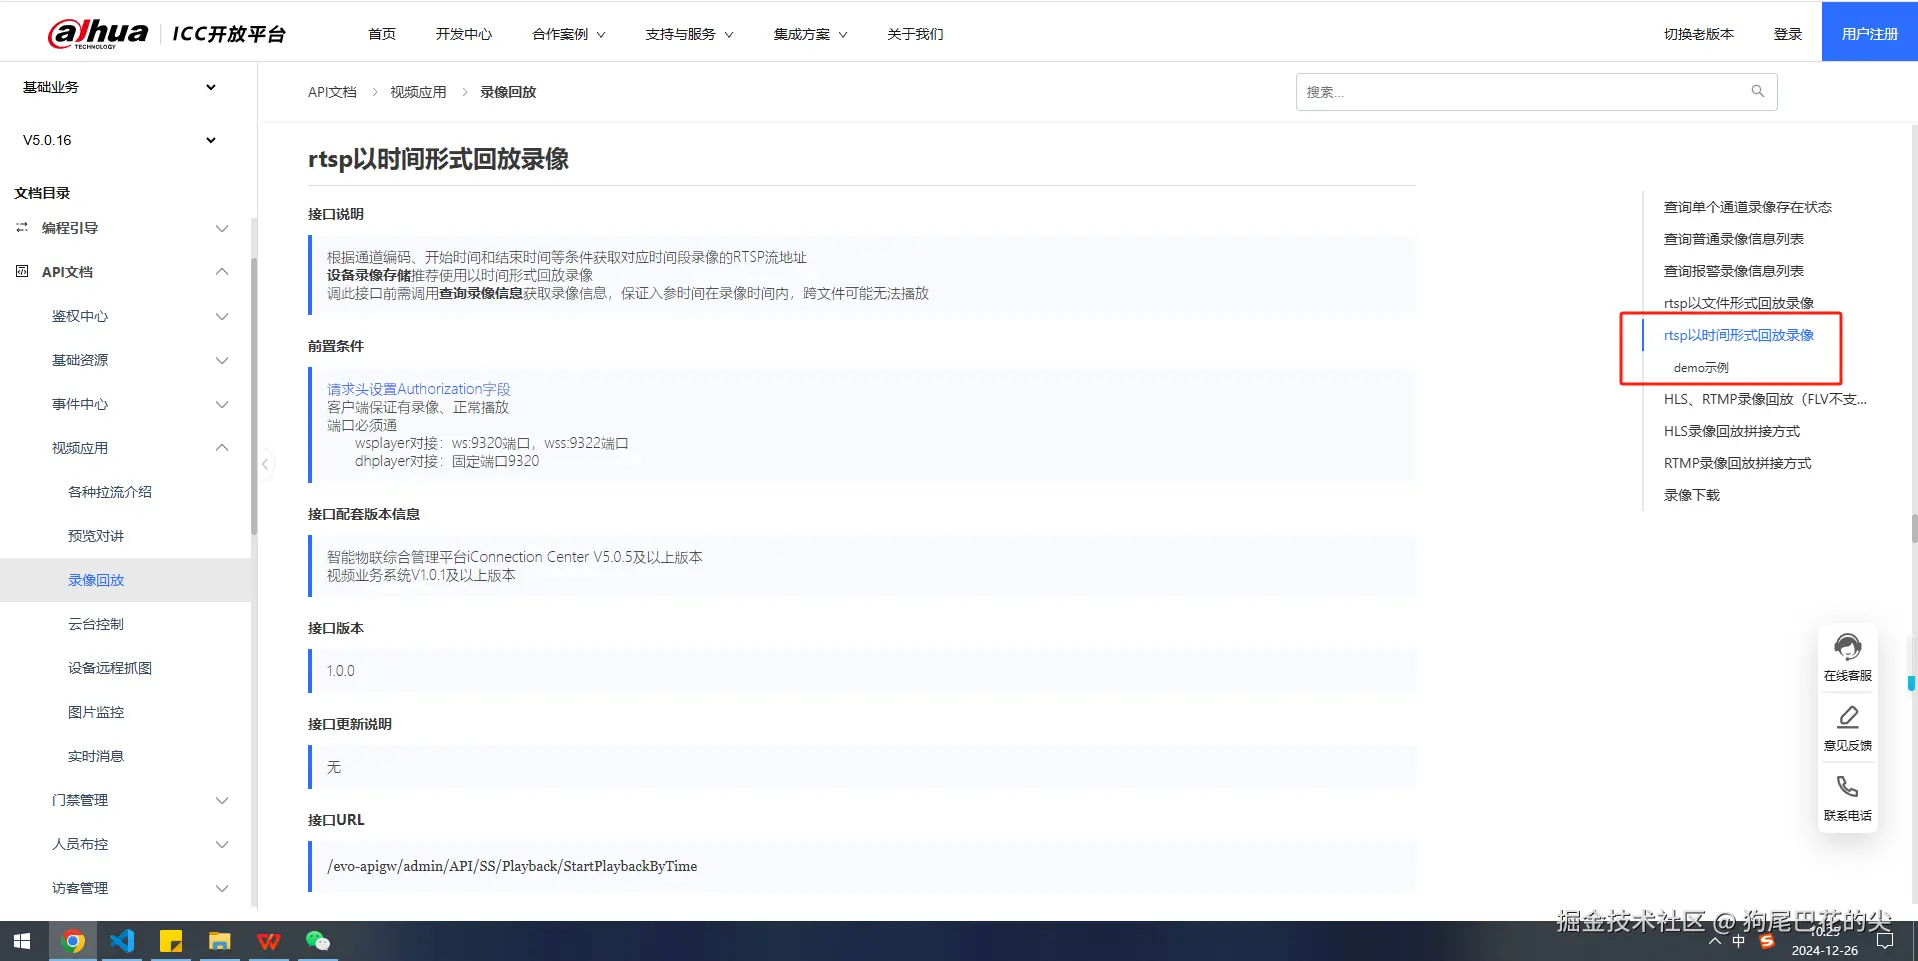Screen dimensions: 1918x961
Task: Open the 请求头设置Authorization字段 link
Action: click(419, 389)
